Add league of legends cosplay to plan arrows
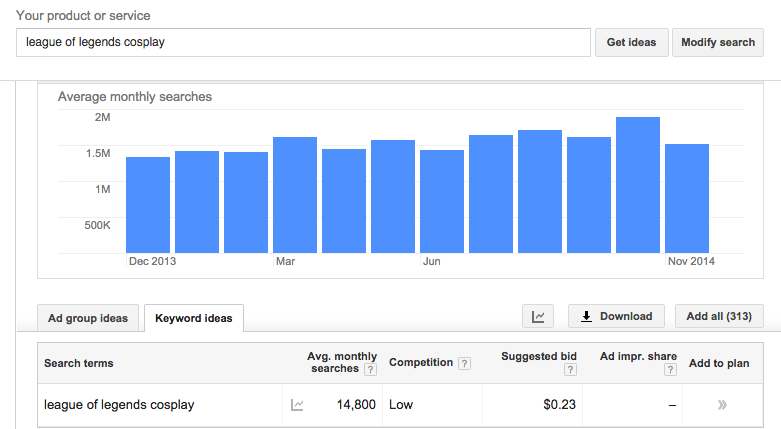The height and width of the screenshot is (429, 781). coord(722,405)
